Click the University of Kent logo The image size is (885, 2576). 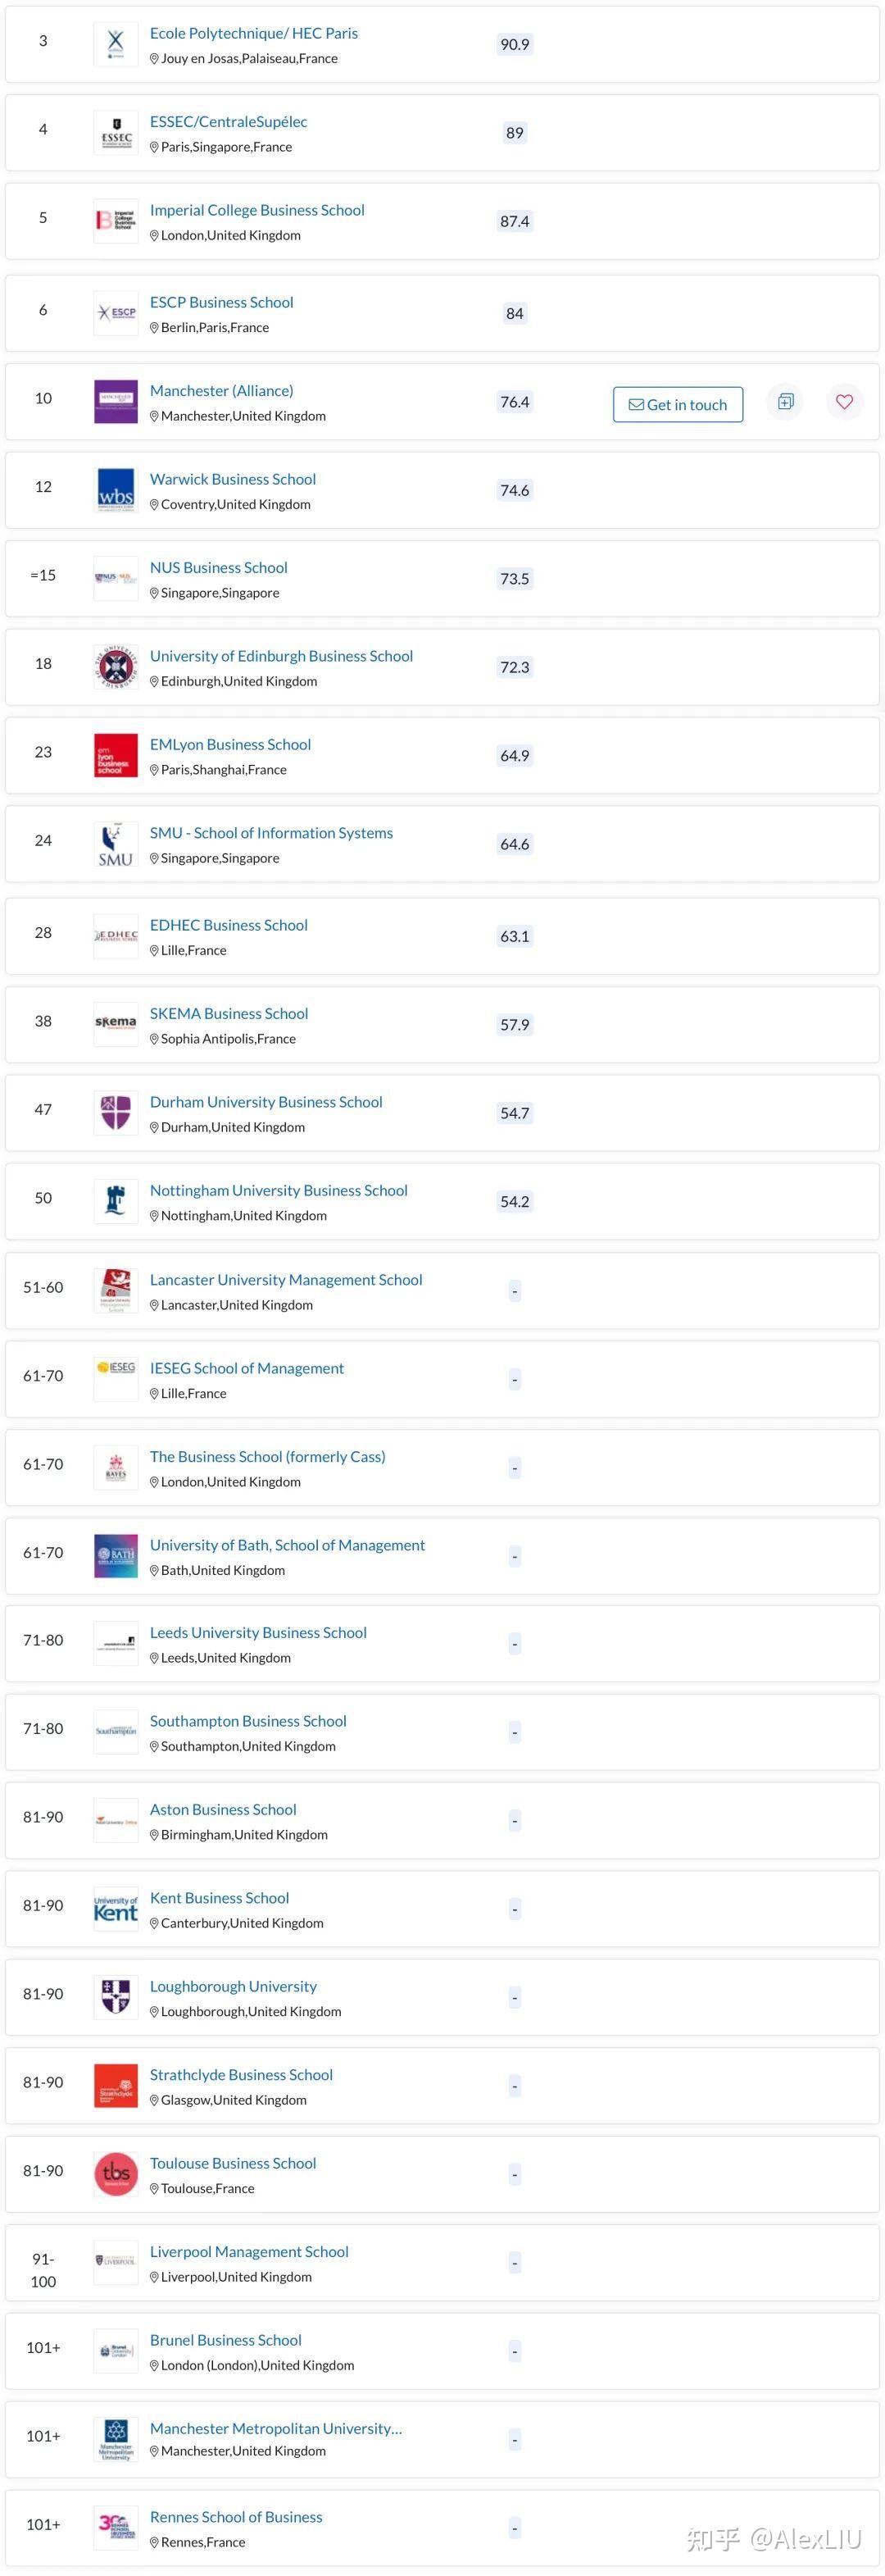click(x=116, y=1909)
